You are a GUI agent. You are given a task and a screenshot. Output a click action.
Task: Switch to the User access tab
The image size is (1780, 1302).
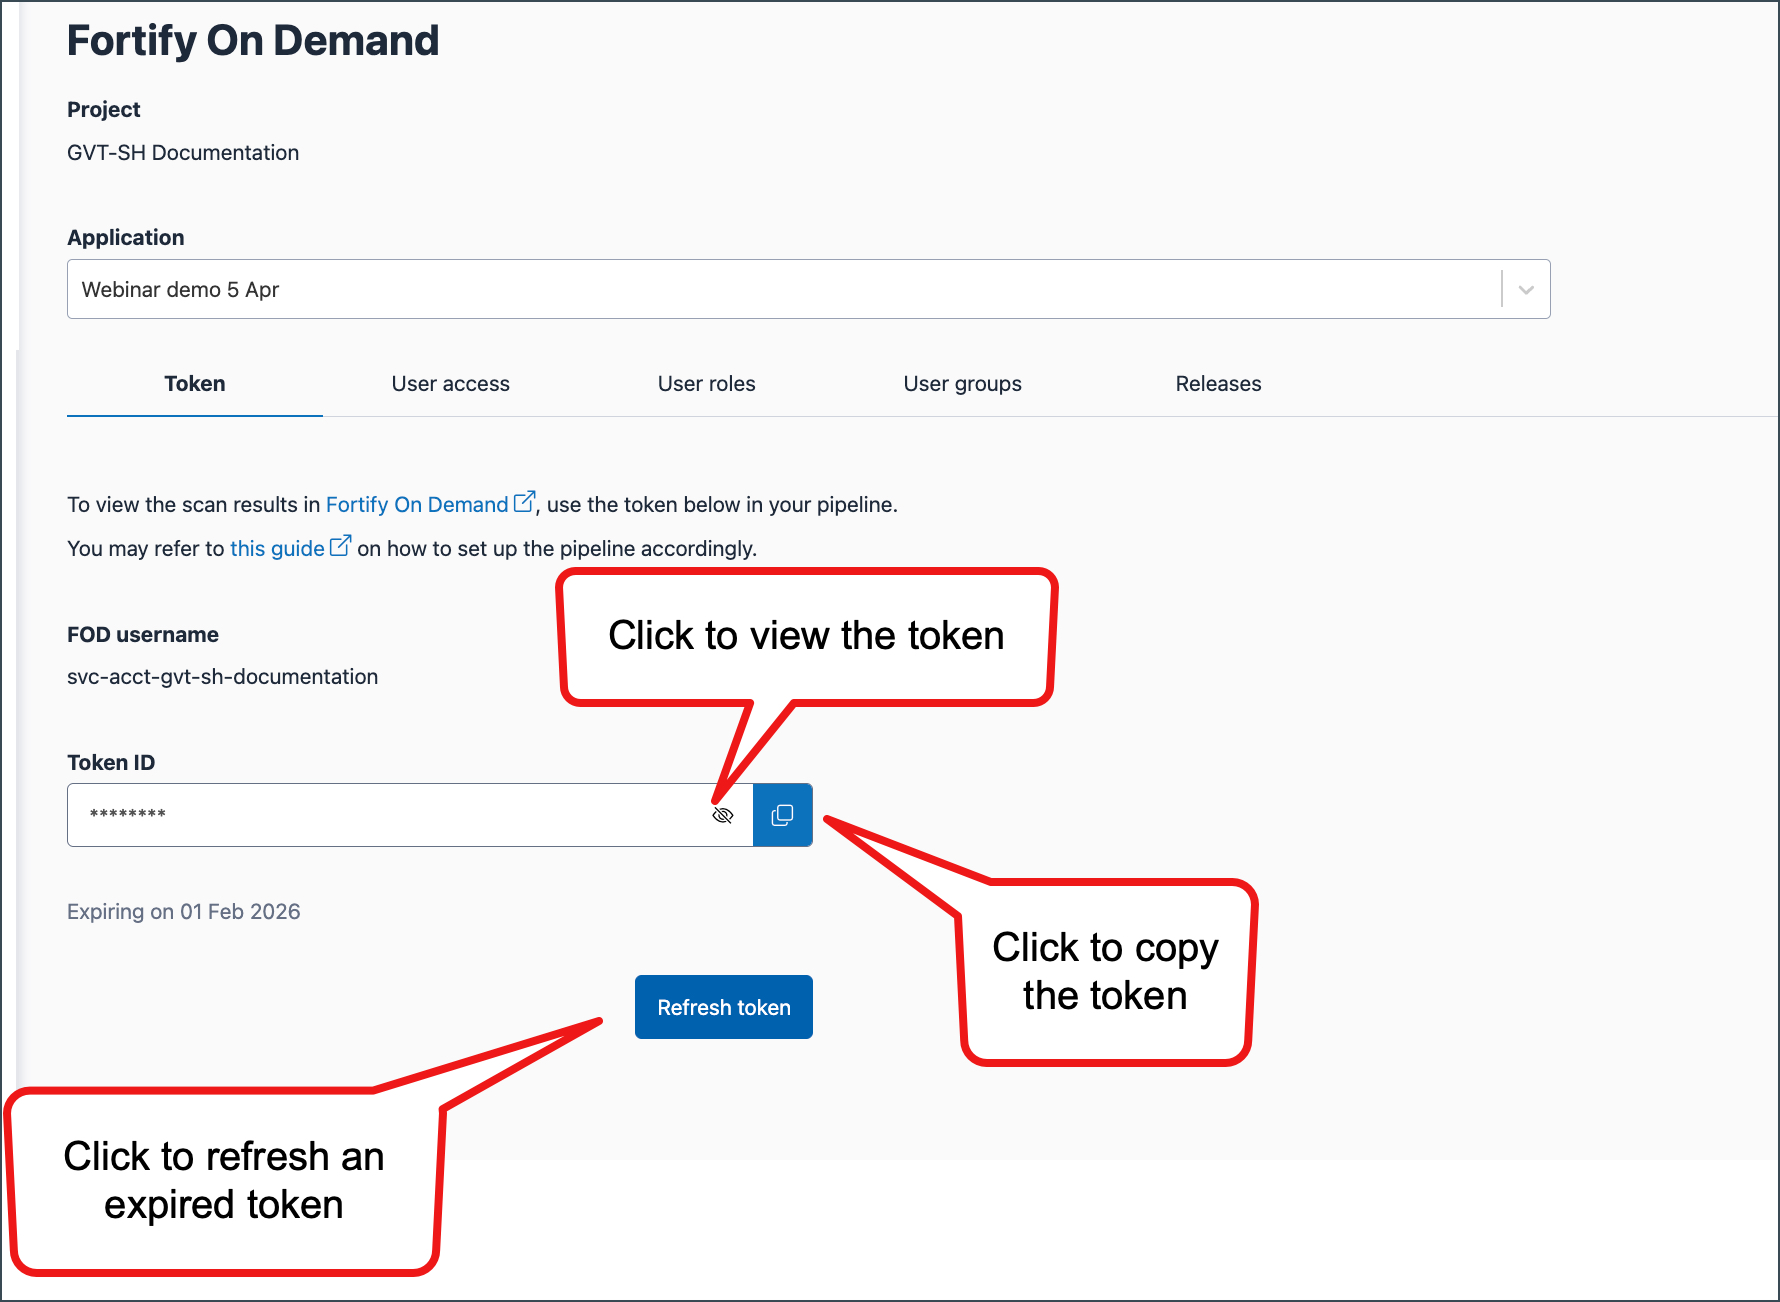coord(451,384)
